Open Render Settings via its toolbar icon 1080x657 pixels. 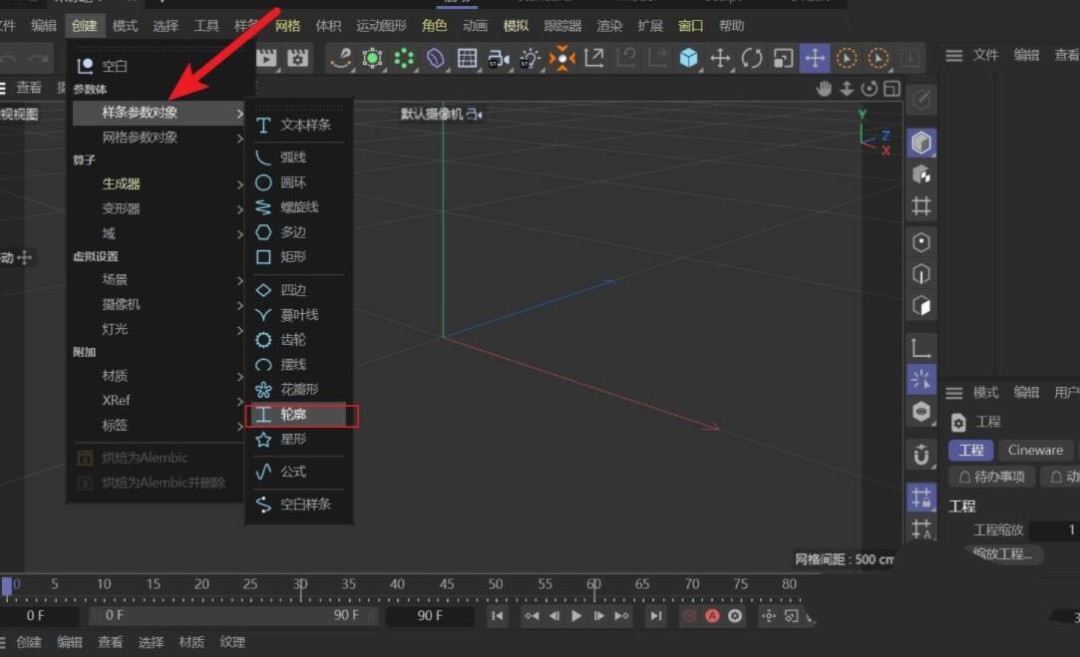(297, 58)
